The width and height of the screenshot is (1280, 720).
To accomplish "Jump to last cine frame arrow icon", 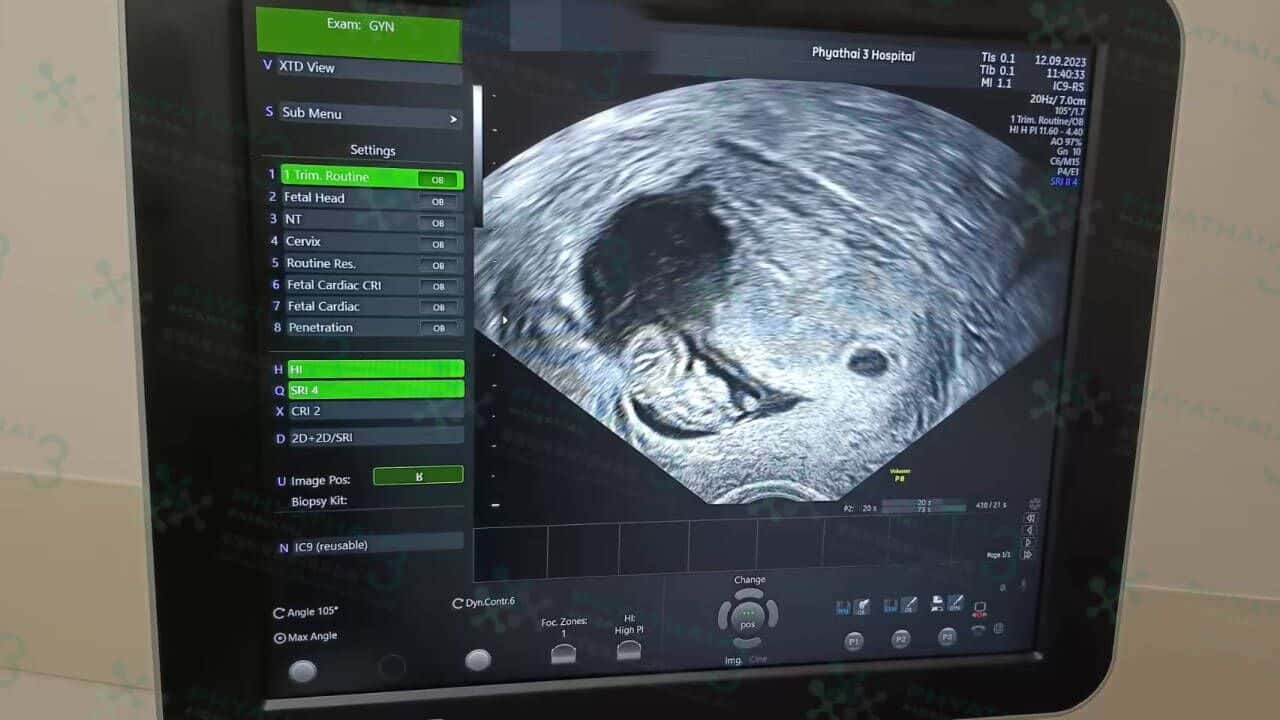I will point(1029,555).
